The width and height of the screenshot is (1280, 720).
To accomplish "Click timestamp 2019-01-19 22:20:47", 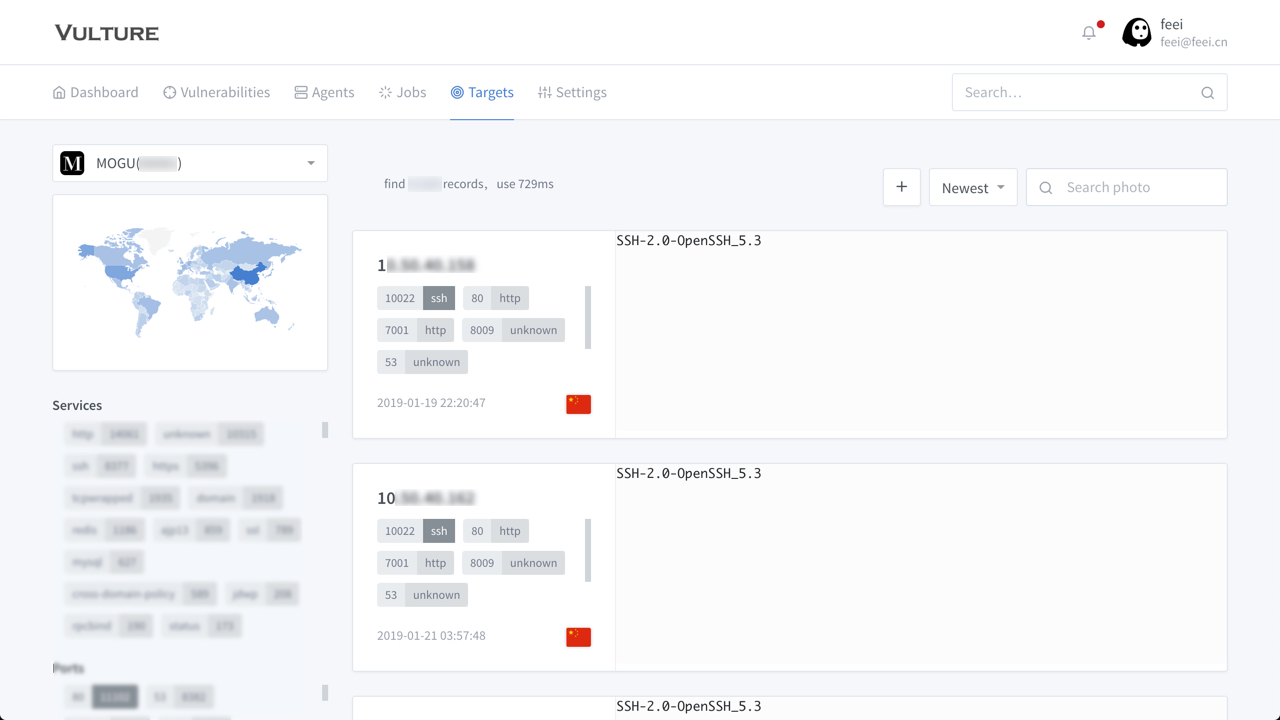I will pos(431,403).
